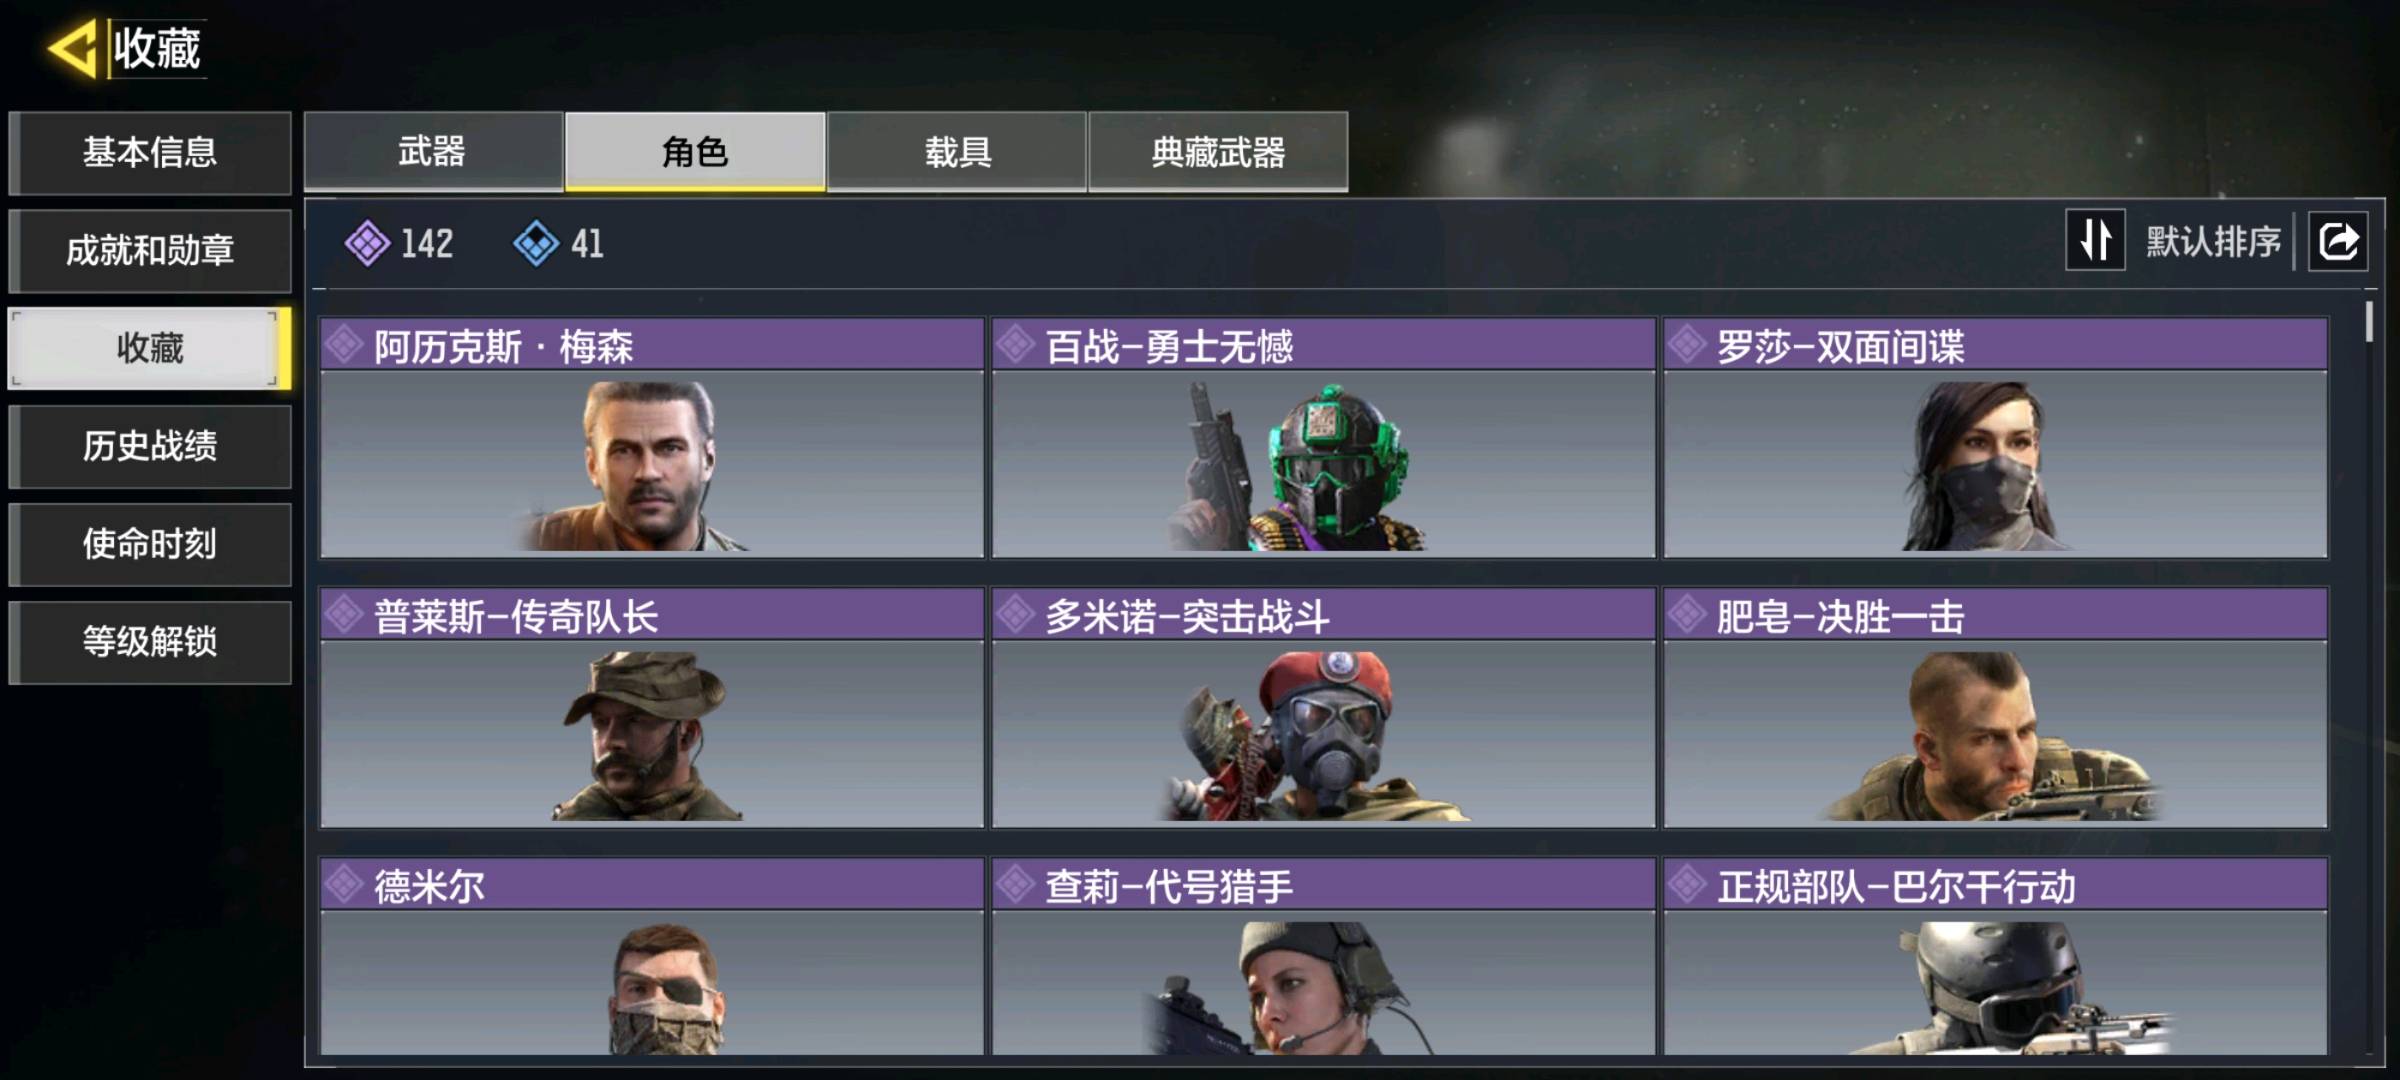The height and width of the screenshot is (1080, 2400).
Task: Click the blue diamond icon beside 41
Action: coord(536,243)
